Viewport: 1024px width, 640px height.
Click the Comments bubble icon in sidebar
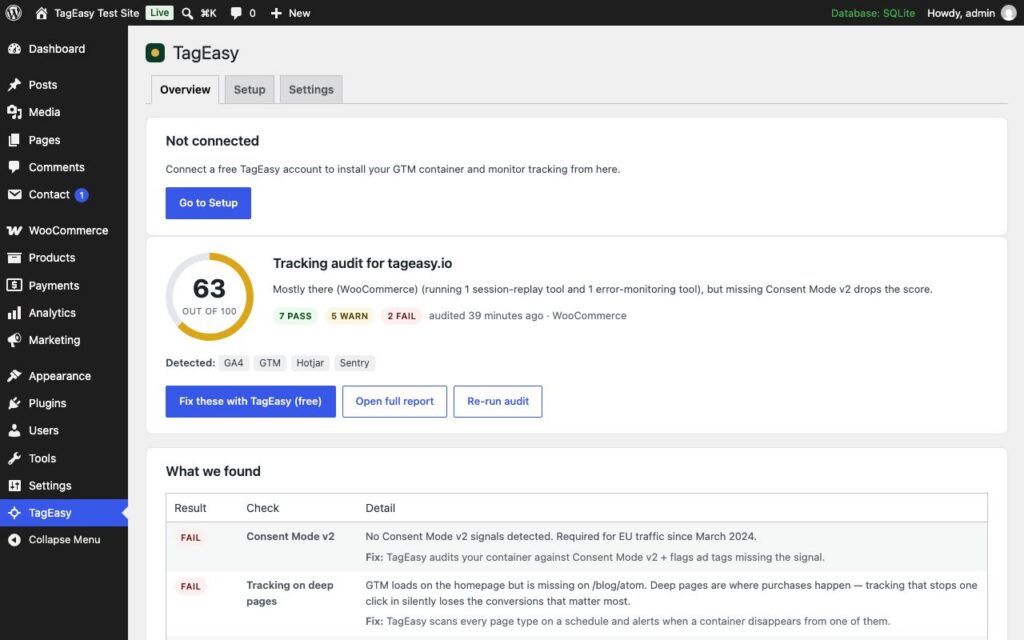[14, 167]
